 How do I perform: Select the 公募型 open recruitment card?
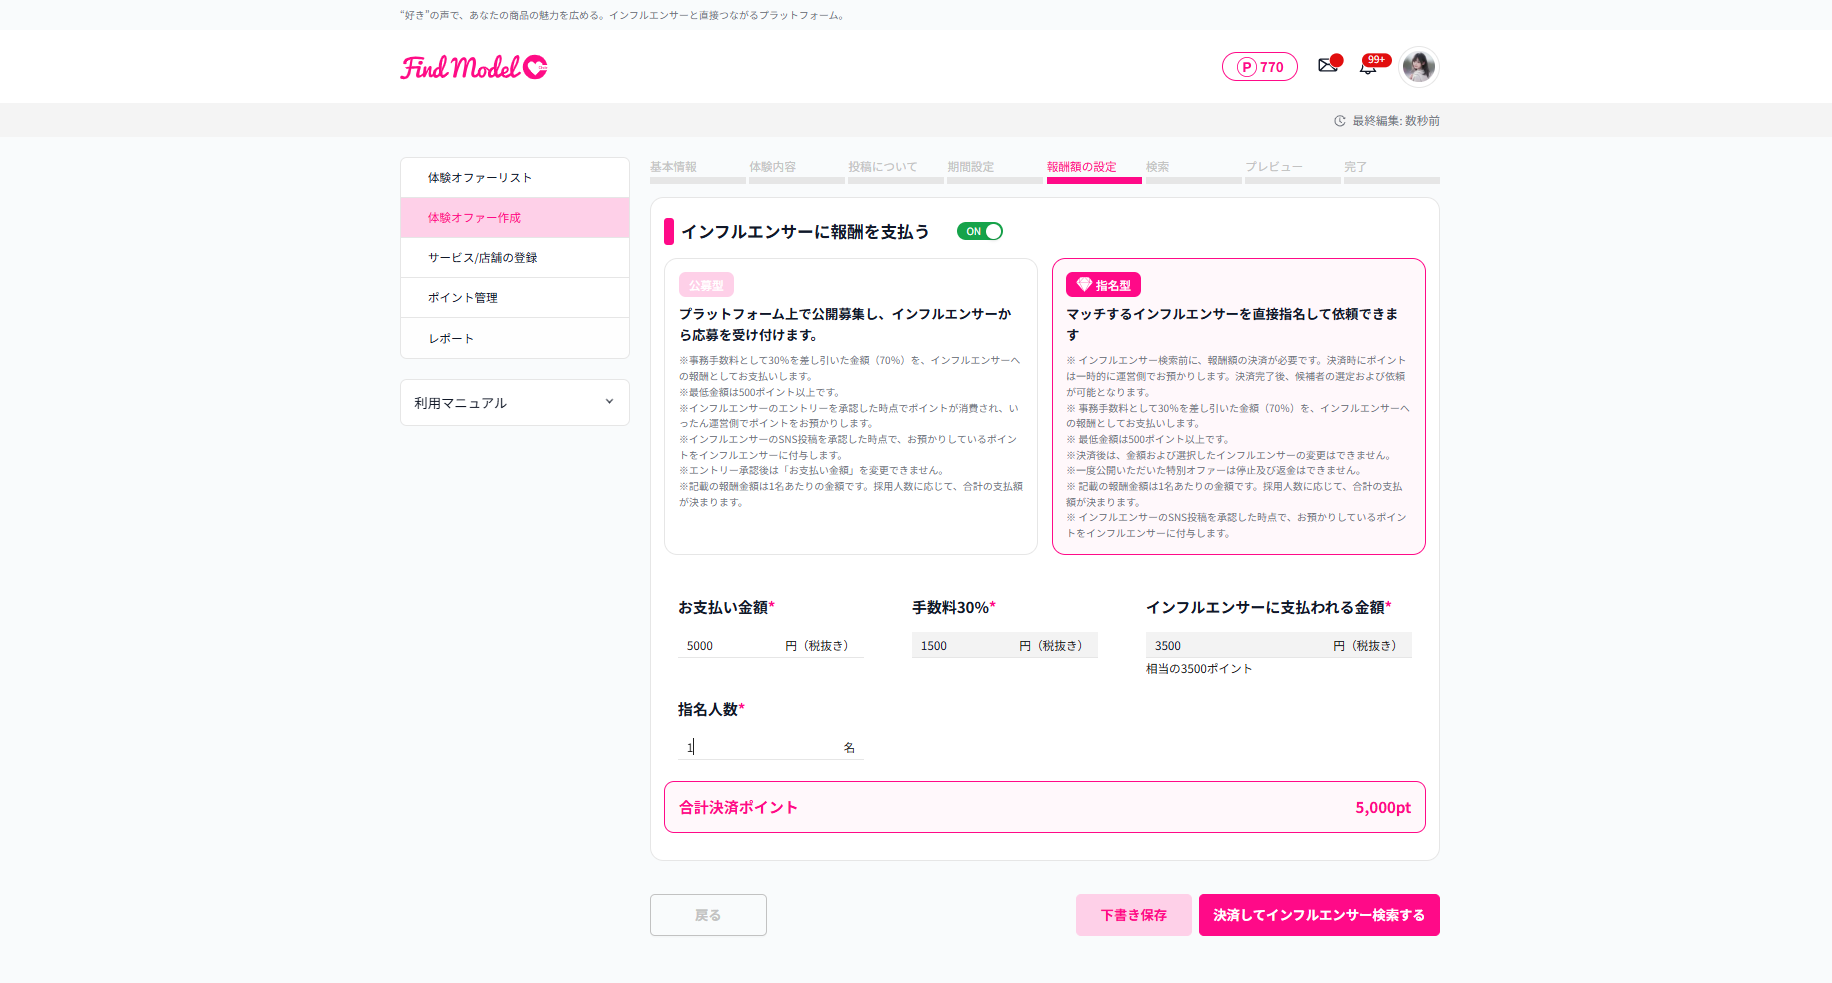coord(851,406)
